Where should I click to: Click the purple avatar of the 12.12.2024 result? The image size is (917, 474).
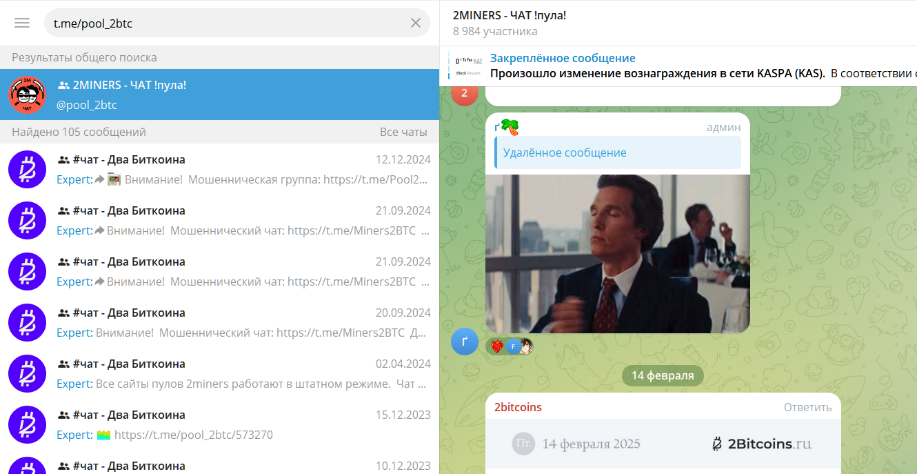[27, 169]
